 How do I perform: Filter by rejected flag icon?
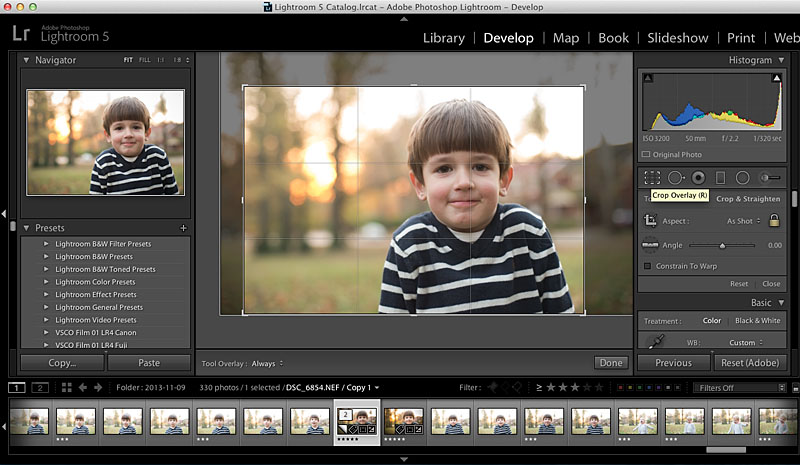click(x=517, y=387)
